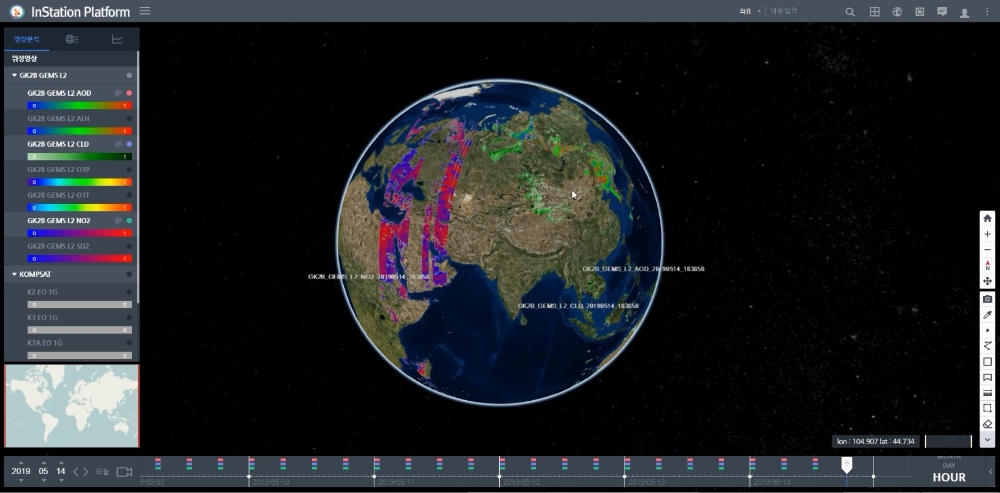Viewport: 1000px width, 493px height.
Task: Select the eyedropper tool
Action: point(987,314)
